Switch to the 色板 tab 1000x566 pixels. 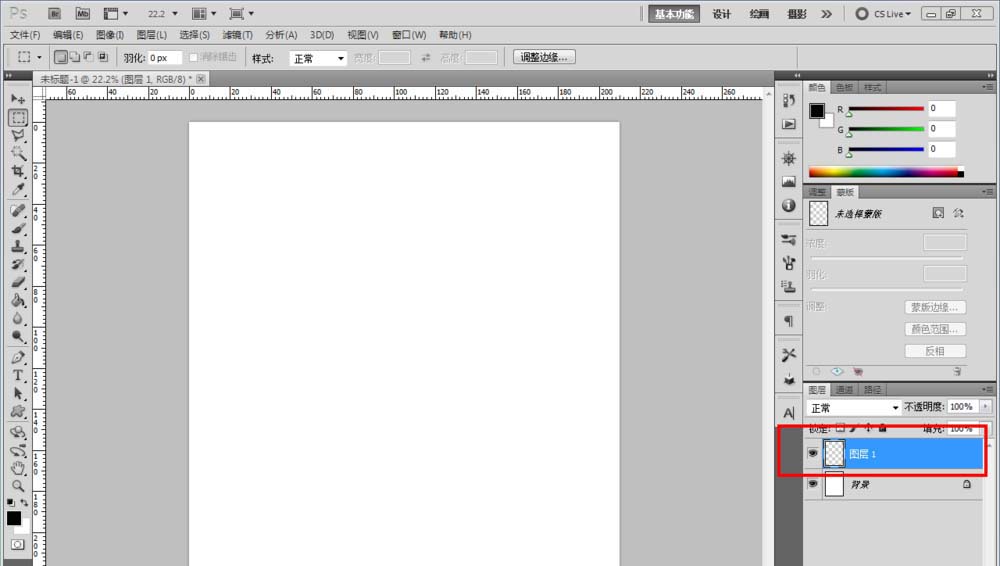point(844,87)
